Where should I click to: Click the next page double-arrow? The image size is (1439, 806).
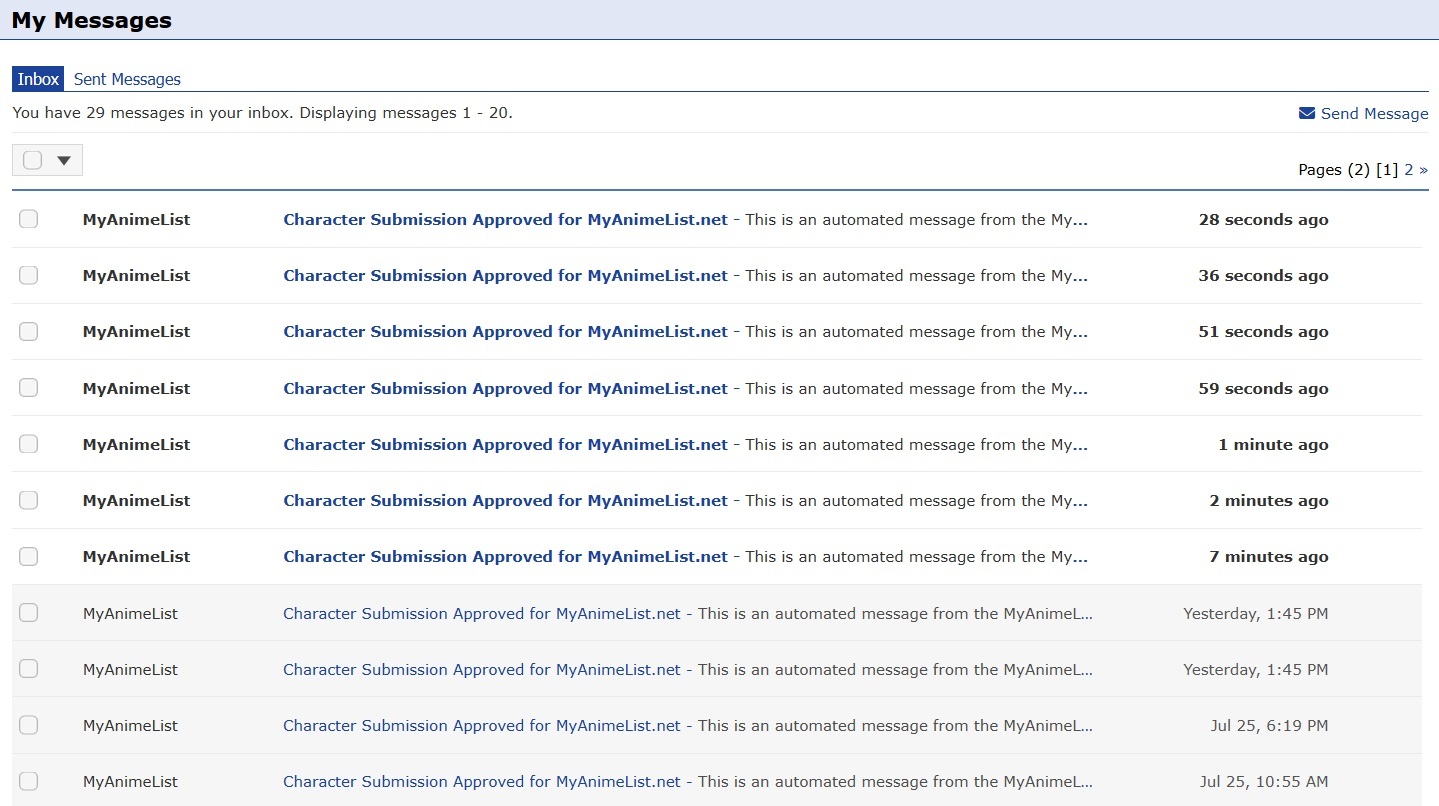coord(1424,170)
